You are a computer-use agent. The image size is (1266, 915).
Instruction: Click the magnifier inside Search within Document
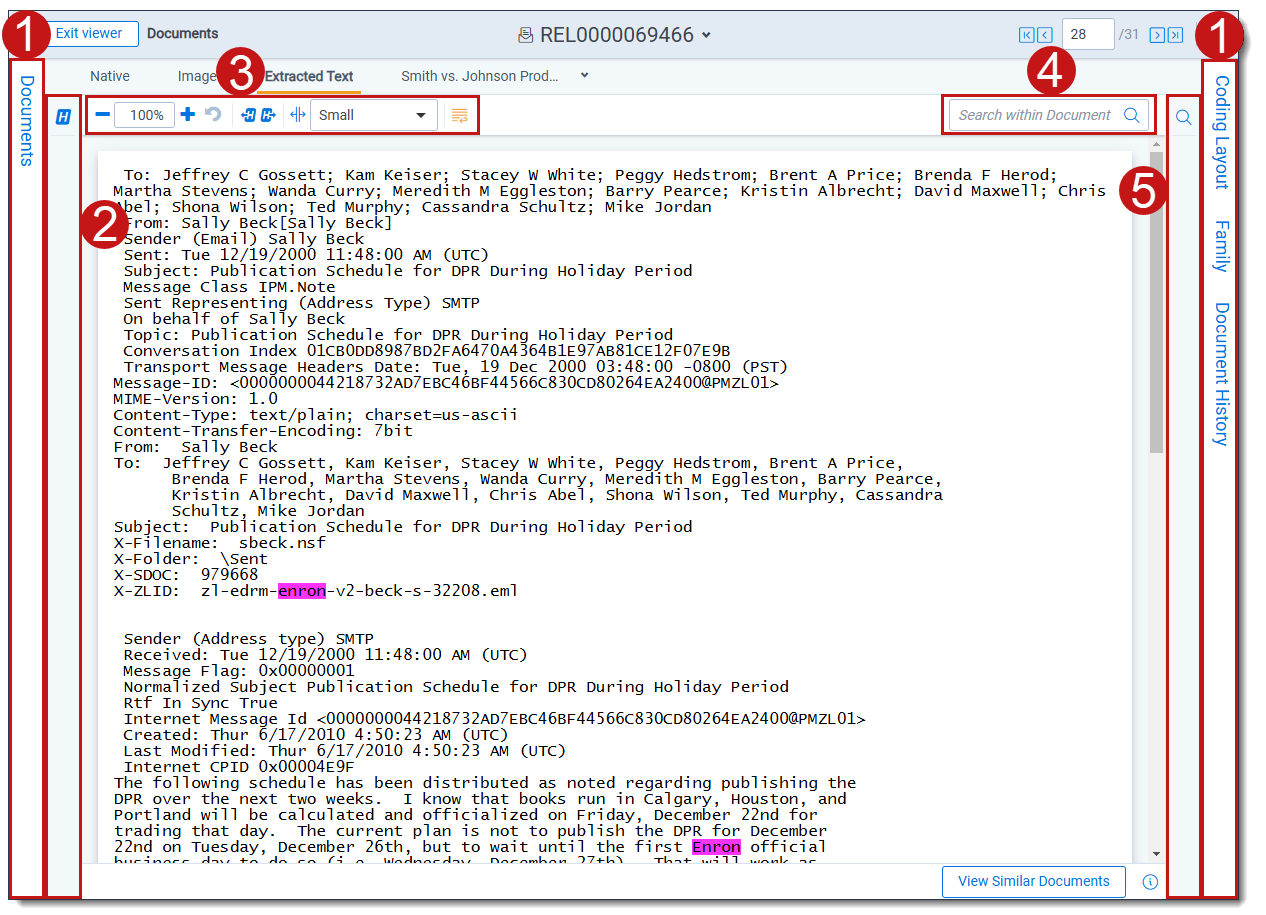tap(1131, 115)
